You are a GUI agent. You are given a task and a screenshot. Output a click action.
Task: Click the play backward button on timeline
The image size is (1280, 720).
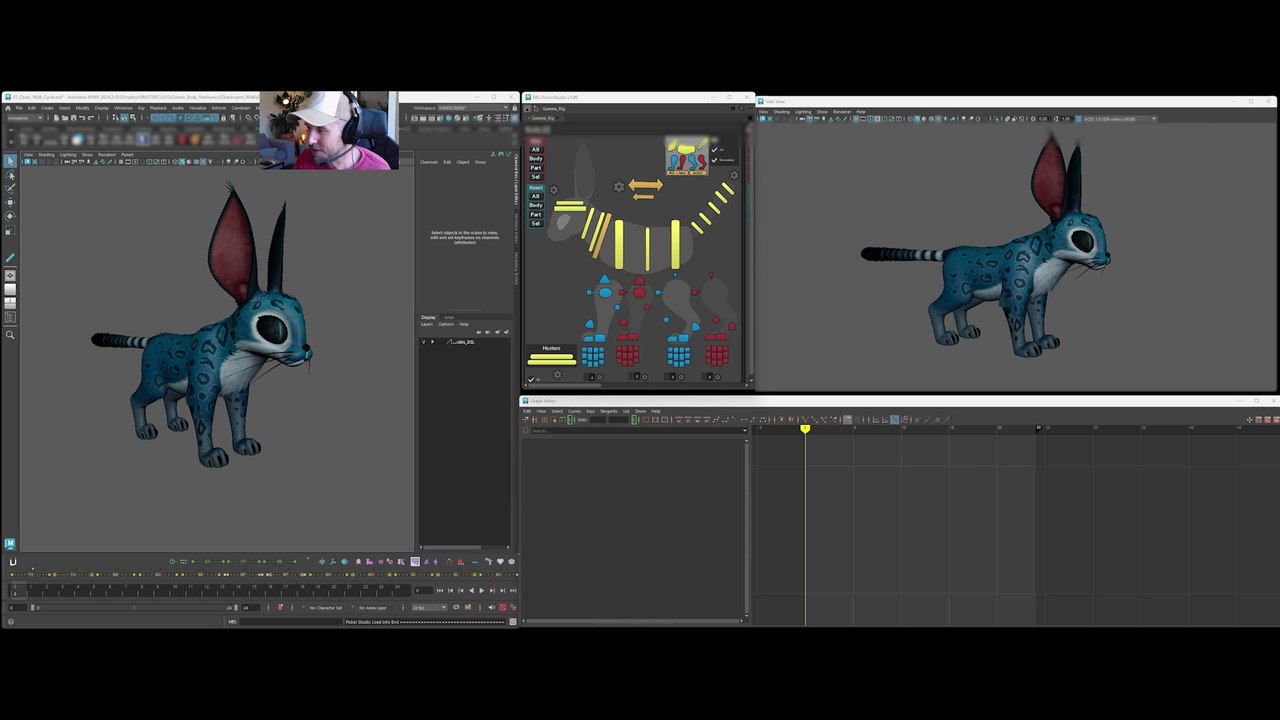(471, 590)
